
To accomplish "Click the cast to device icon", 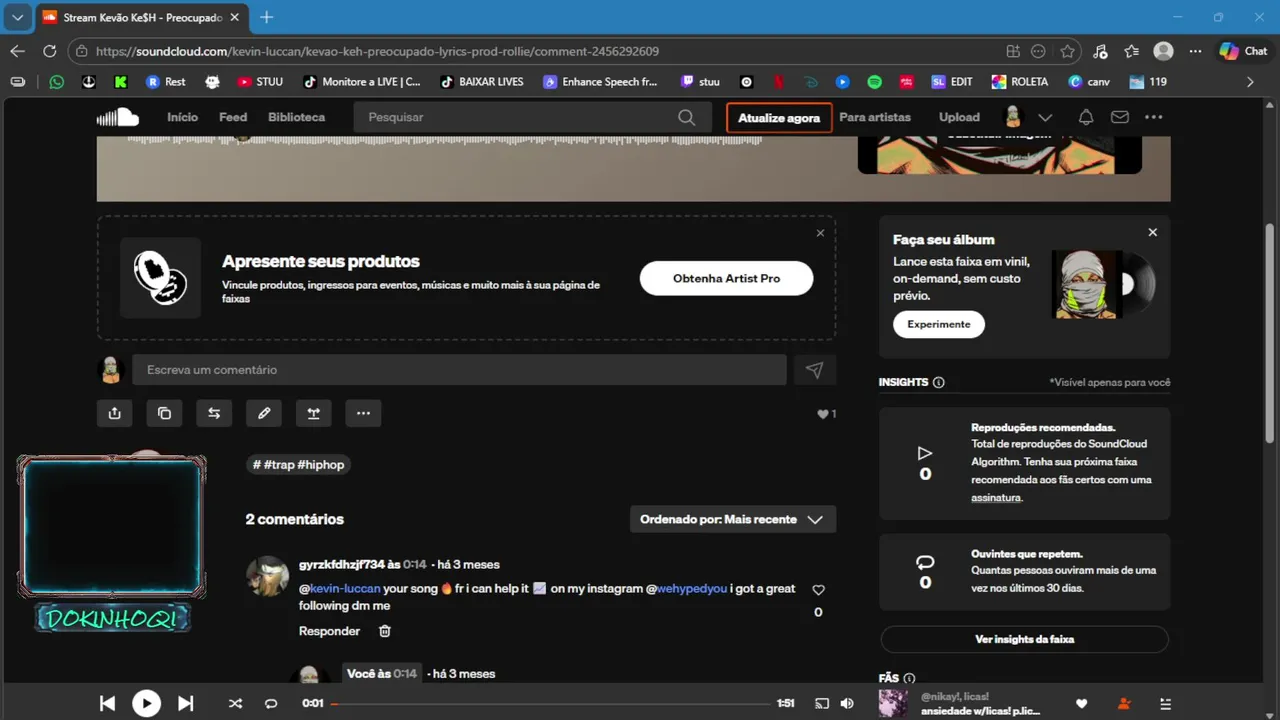I will click(822, 703).
